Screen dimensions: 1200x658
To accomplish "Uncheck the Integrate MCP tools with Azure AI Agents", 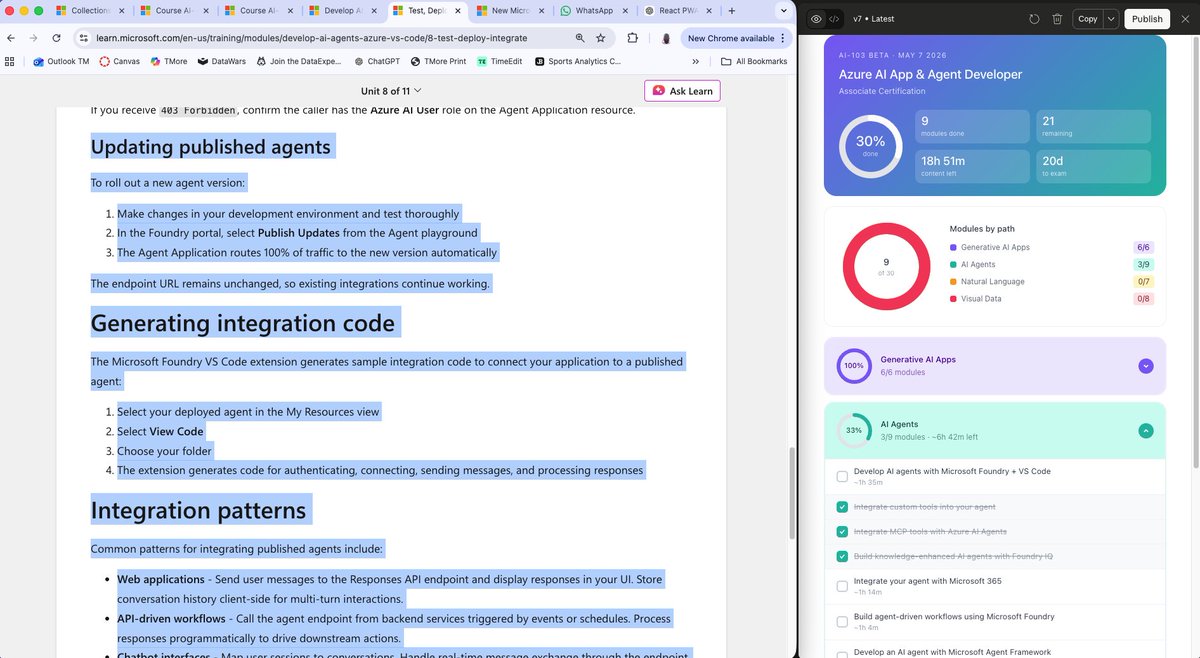I will pyautogui.click(x=842, y=531).
